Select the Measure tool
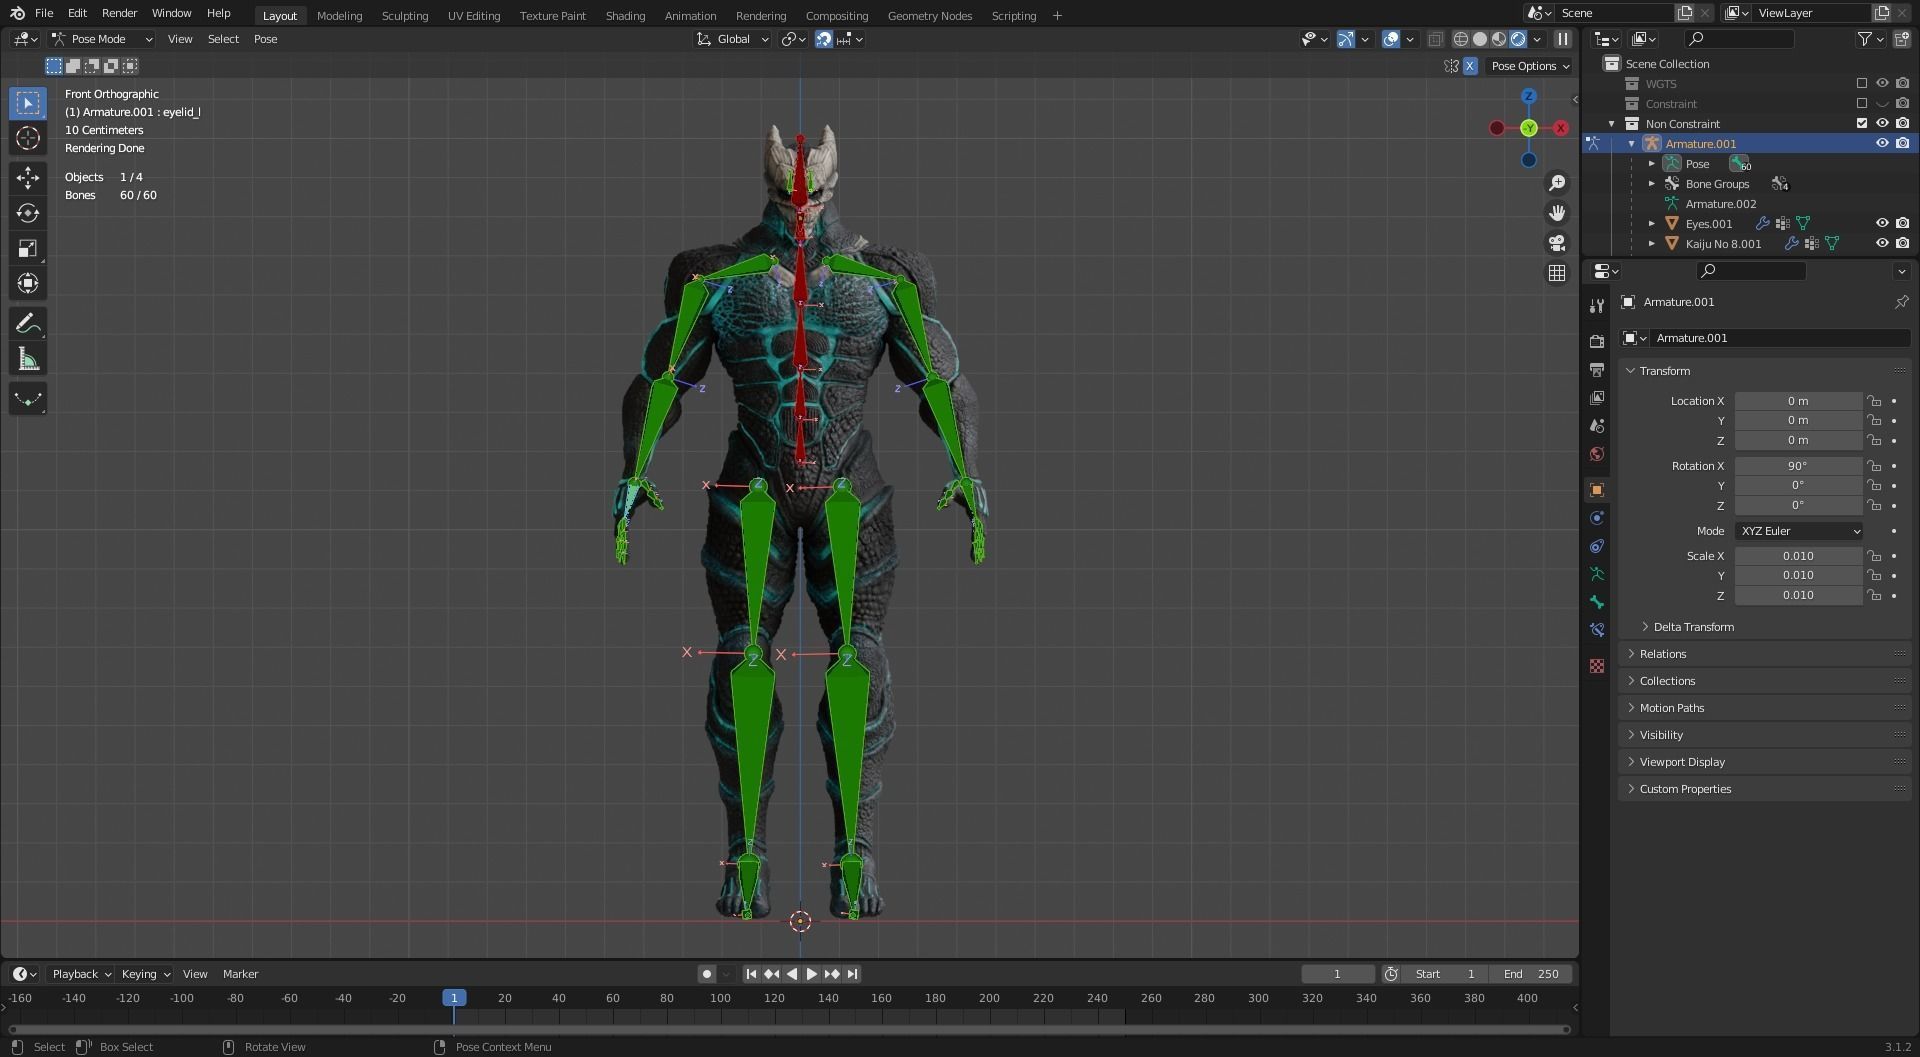Image resolution: width=1920 pixels, height=1057 pixels. (28, 359)
